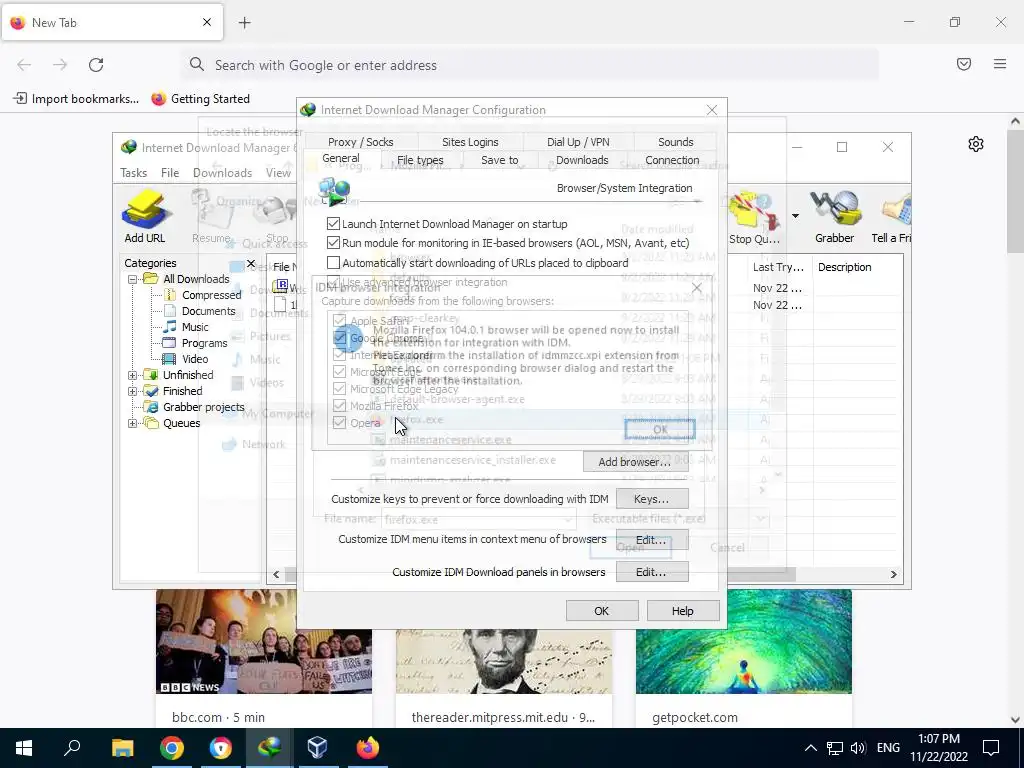This screenshot has height=768, width=1024.
Task: Open the Downloads menu in IDM
Action: 222,173
